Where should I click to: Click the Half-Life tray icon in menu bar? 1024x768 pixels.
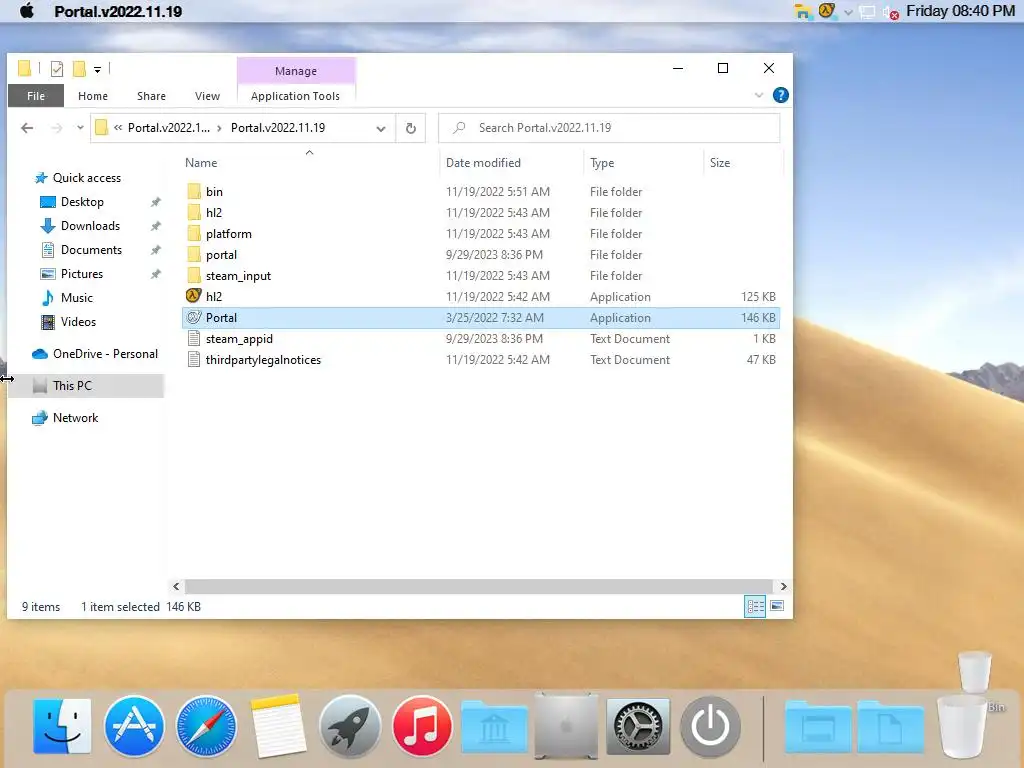[x=827, y=11]
